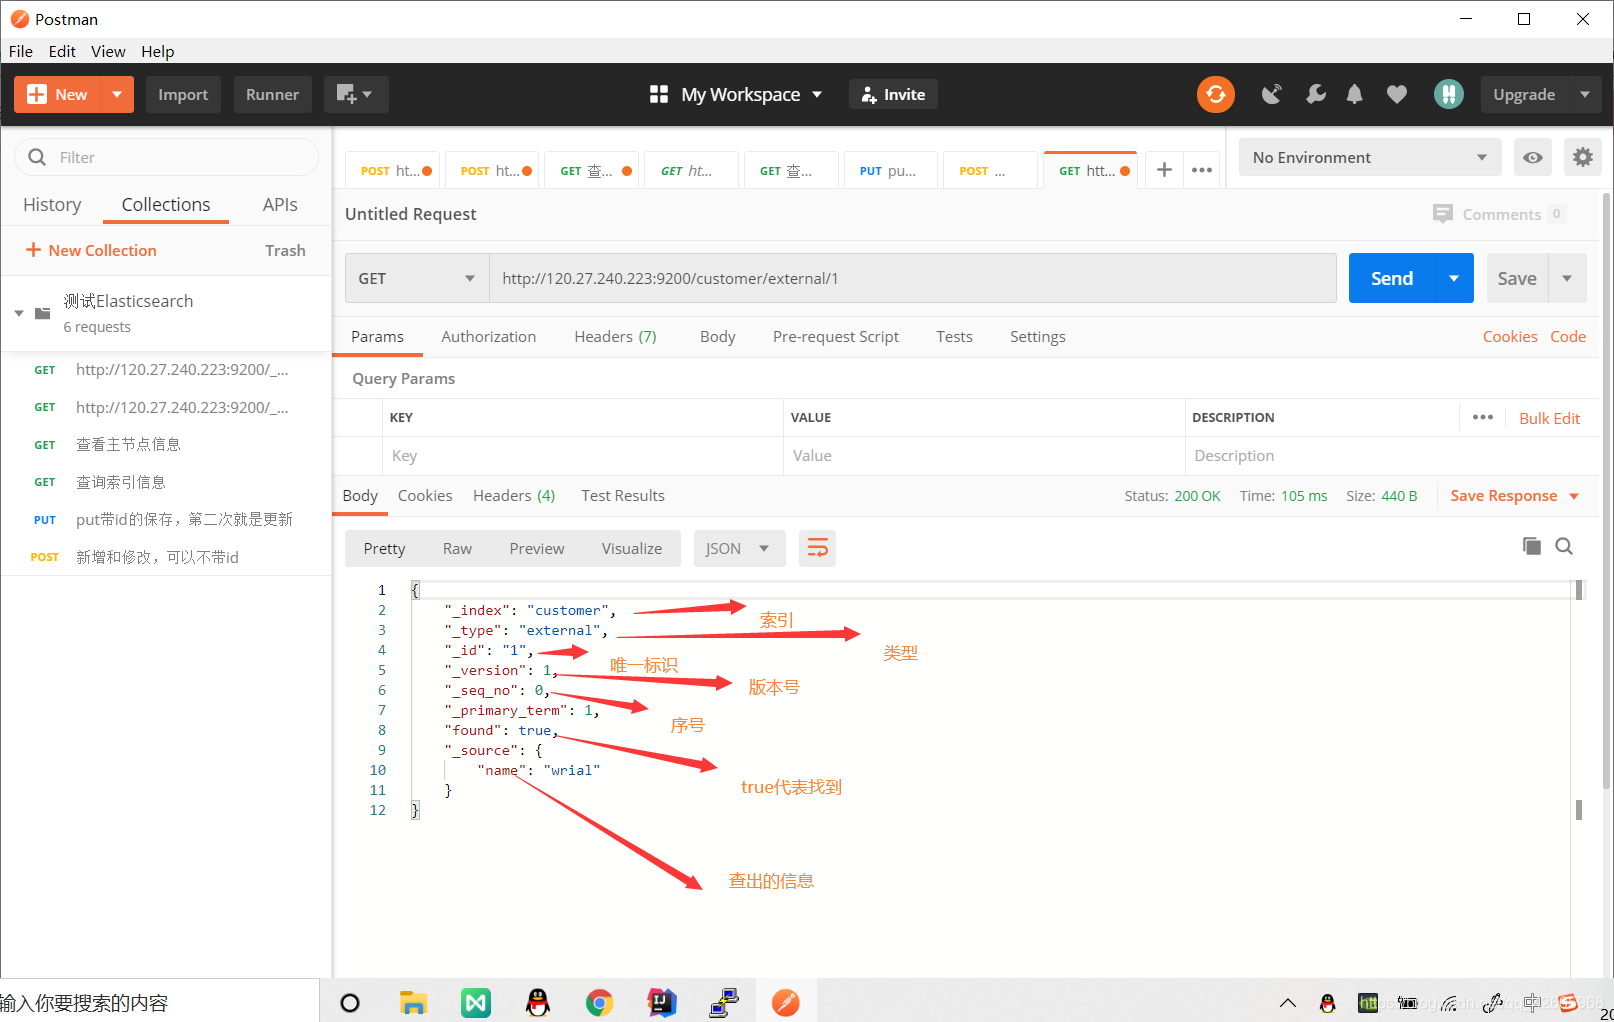Open QQ penguin taskbar icon
Viewport: 1614px width, 1022px height.
point(538,1003)
